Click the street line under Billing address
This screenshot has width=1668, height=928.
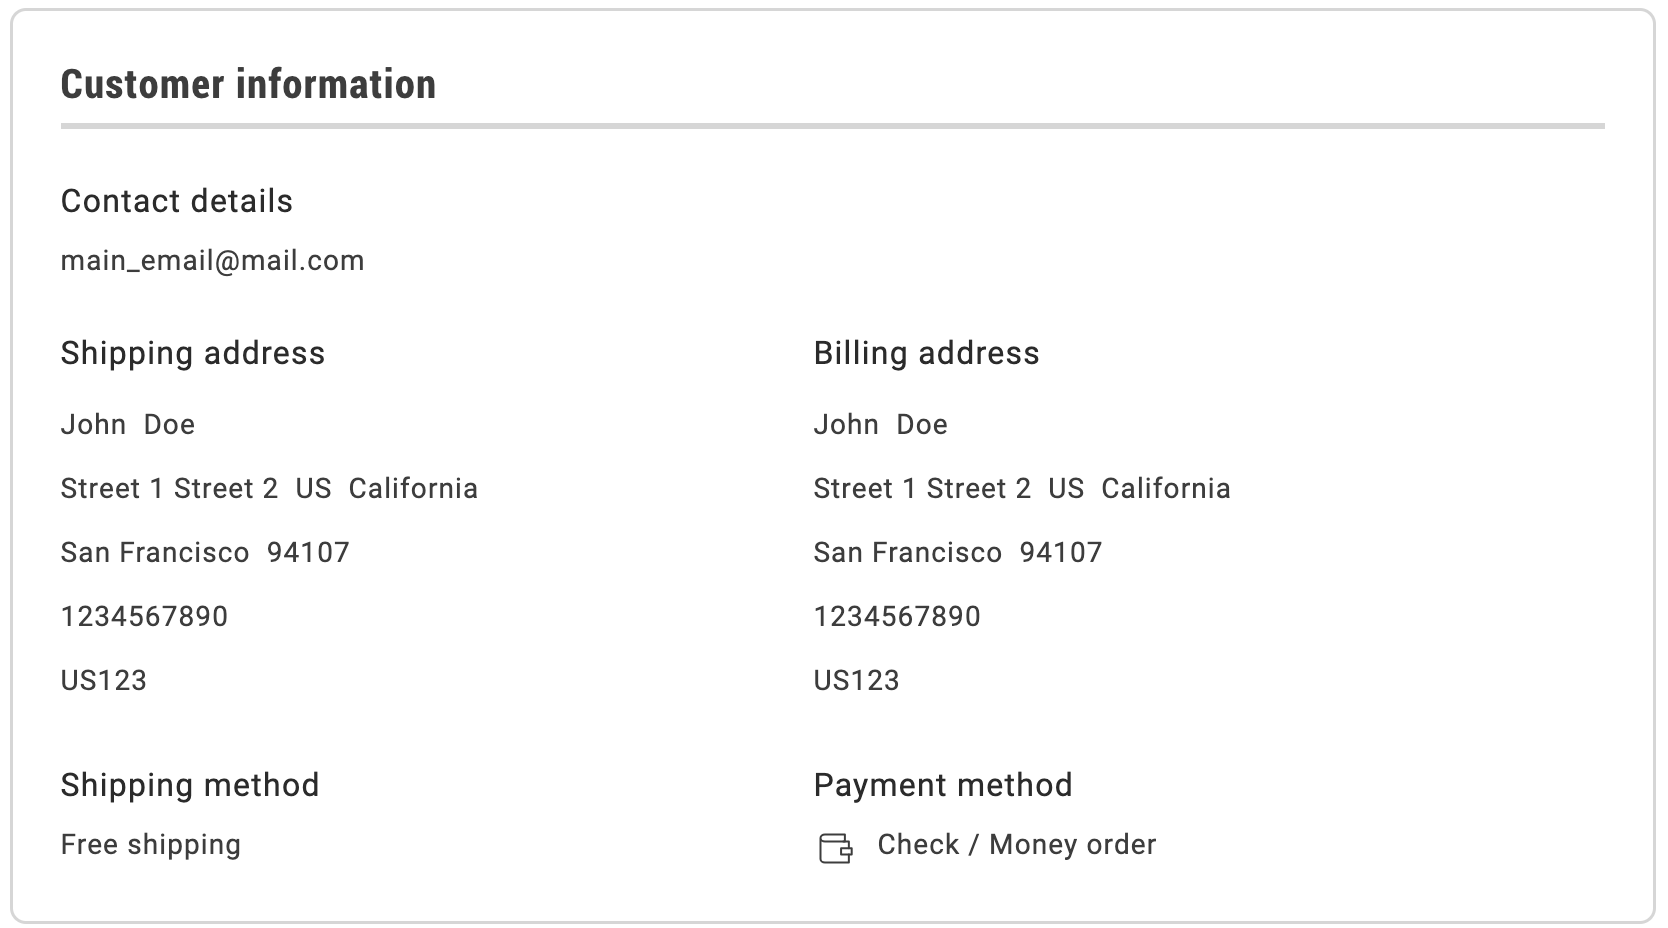(x=1021, y=489)
